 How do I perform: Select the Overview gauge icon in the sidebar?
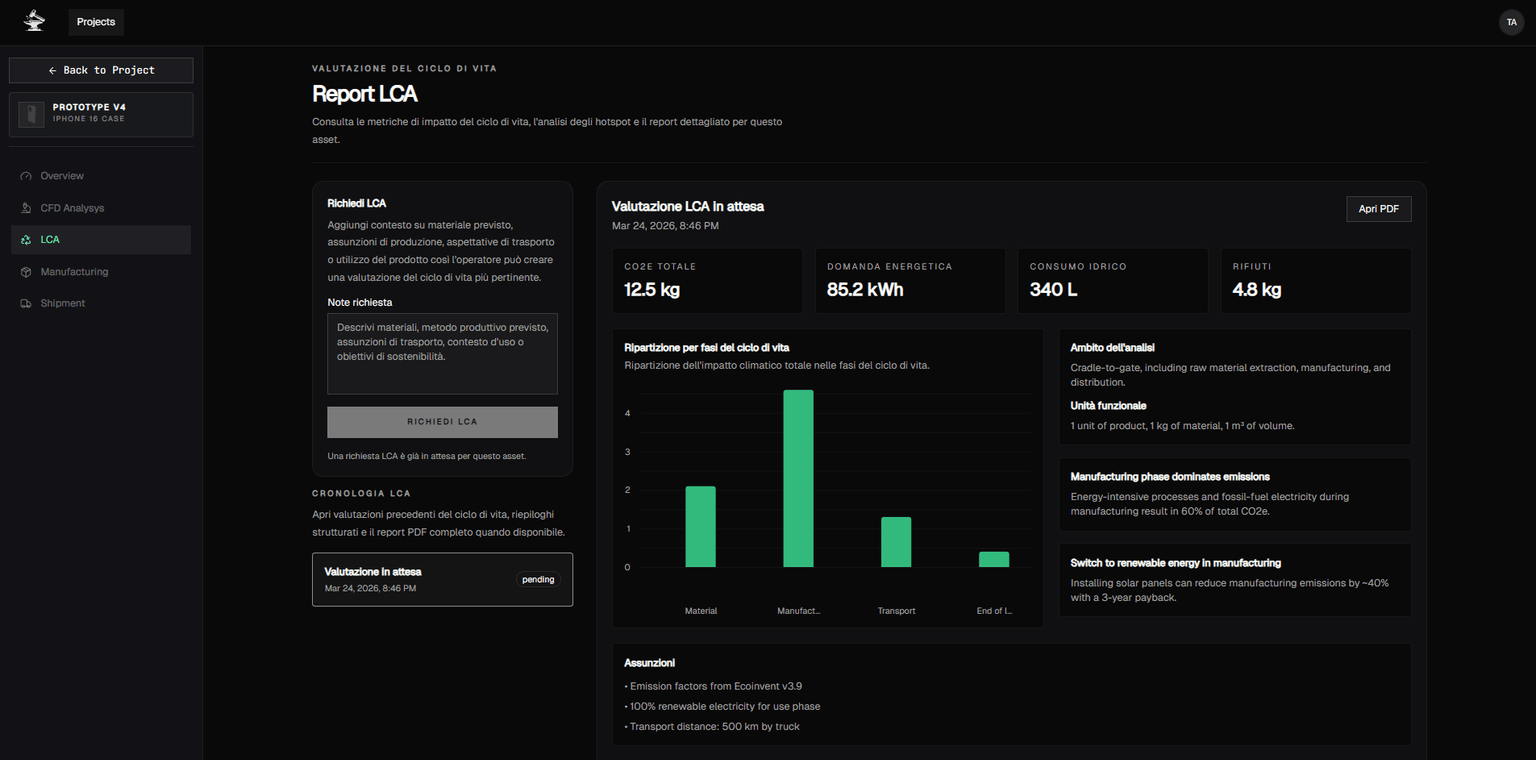pos(25,176)
